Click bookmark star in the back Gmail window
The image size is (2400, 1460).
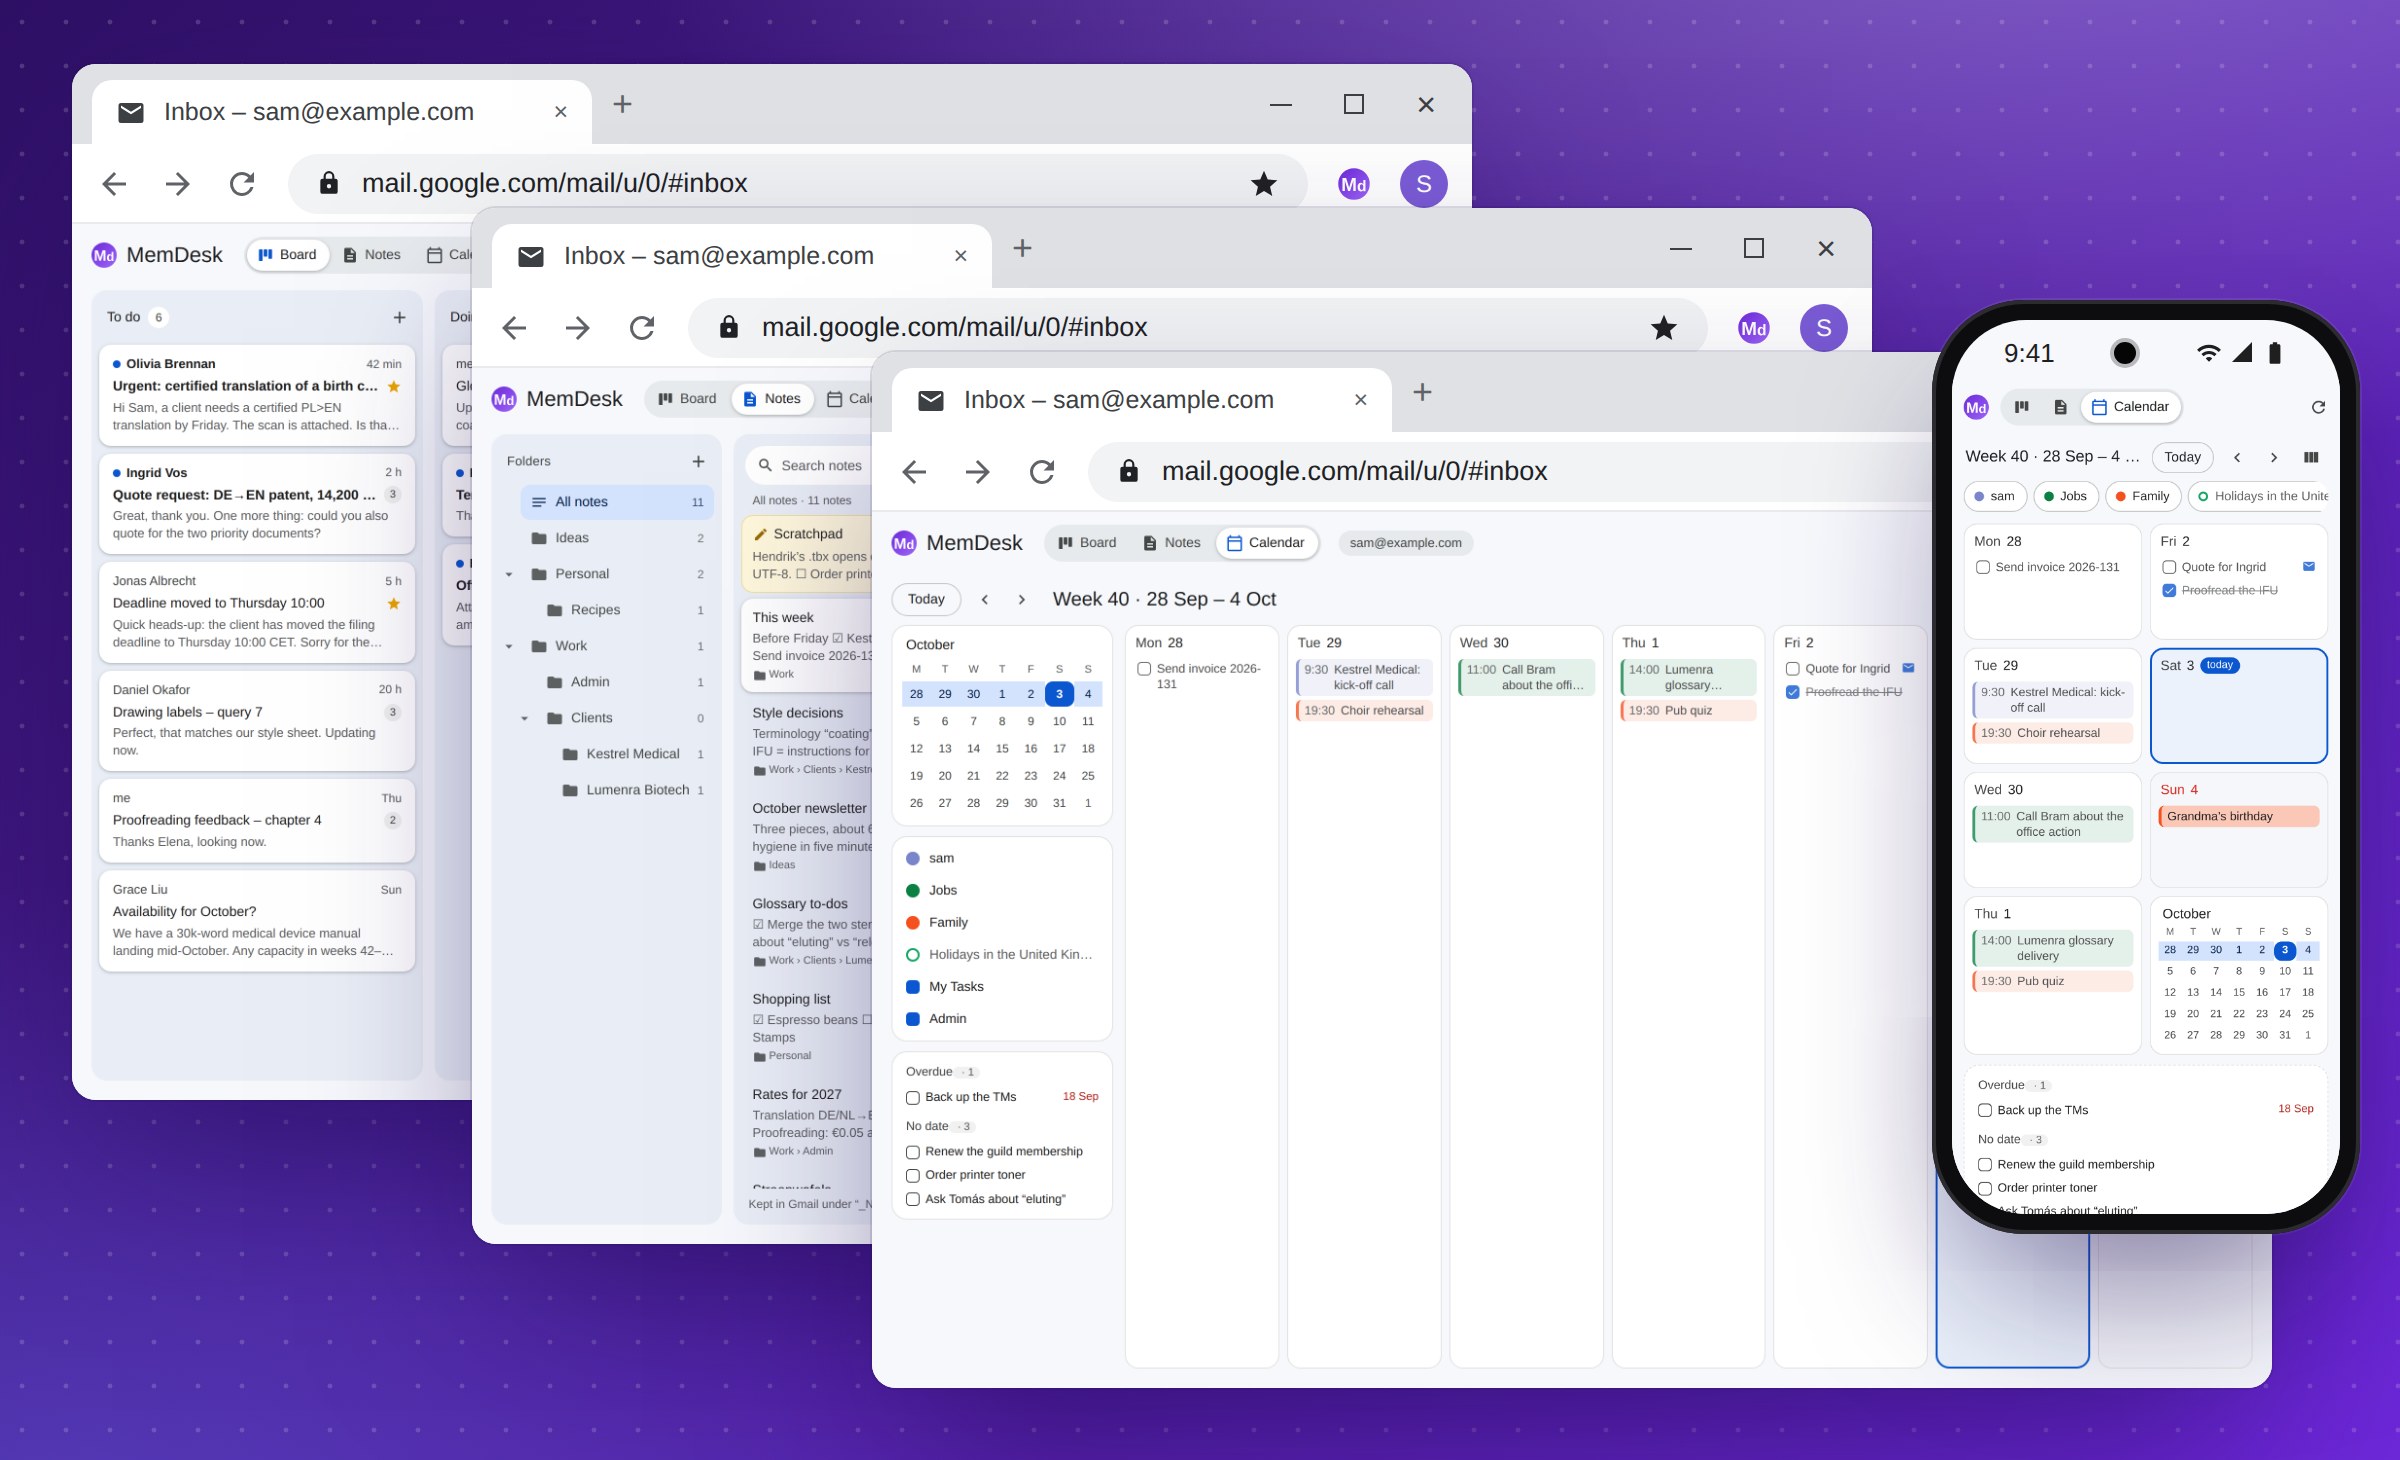click(x=1264, y=184)
